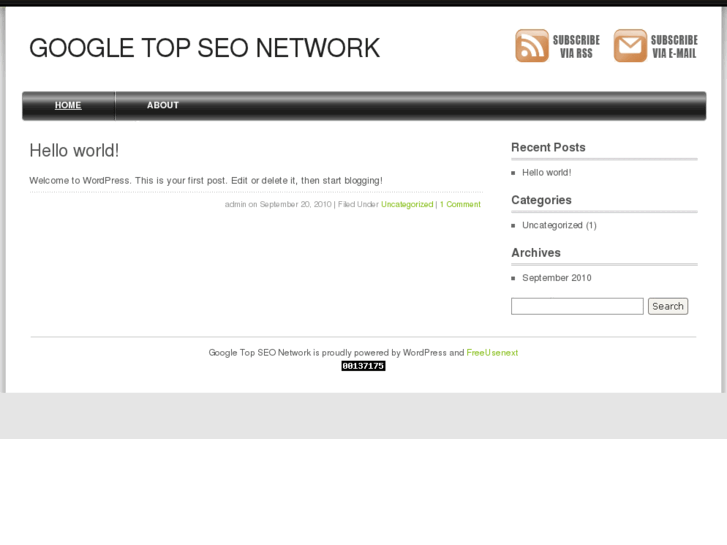
Task: Click into the sidebar search field
Action: tap(577, 306)
